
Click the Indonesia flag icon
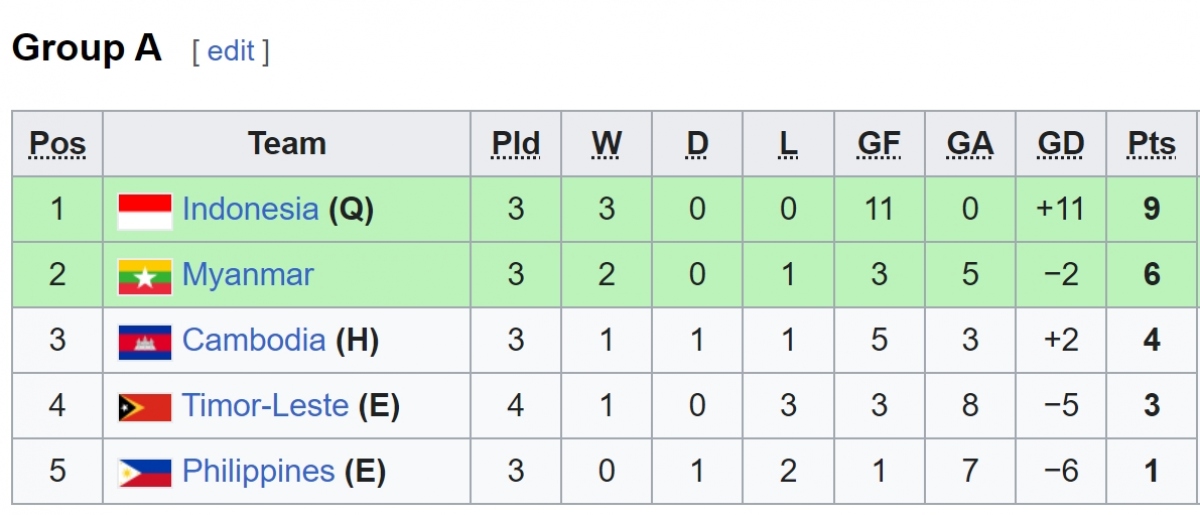pyautogui.click(x=145, y=211)
